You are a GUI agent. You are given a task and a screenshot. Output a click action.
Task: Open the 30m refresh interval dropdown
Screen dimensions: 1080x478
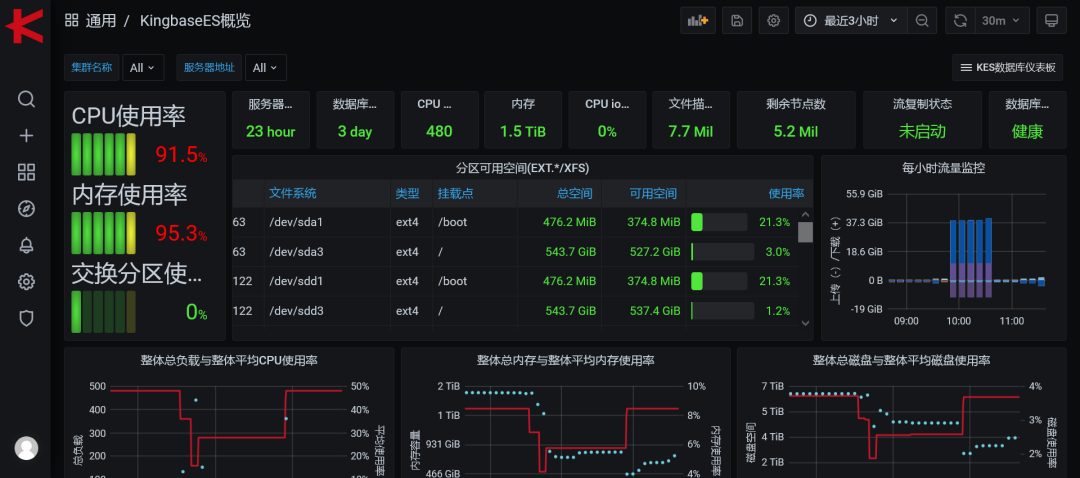(x=1002, y=21)
